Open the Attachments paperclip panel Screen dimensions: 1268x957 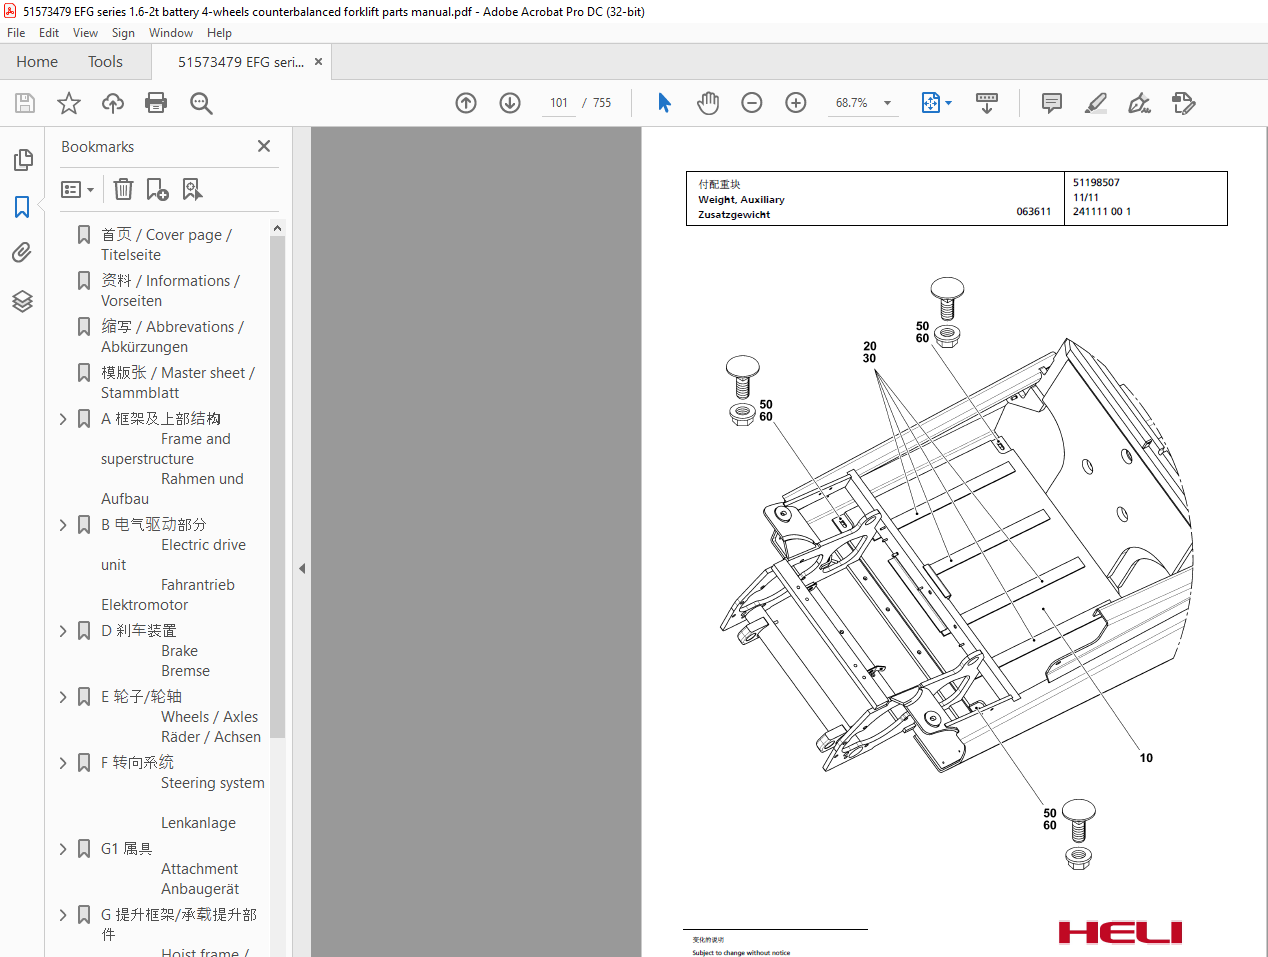[22, 253]
